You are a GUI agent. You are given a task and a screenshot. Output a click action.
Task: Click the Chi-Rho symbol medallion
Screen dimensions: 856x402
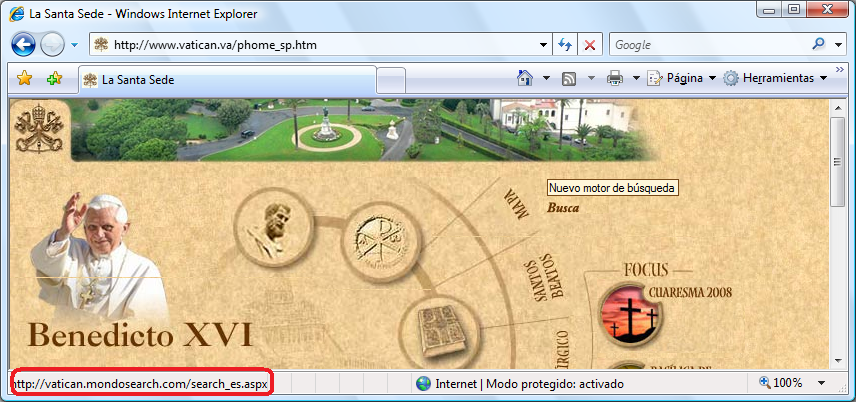pyautogui.click(x=381, y=241)
